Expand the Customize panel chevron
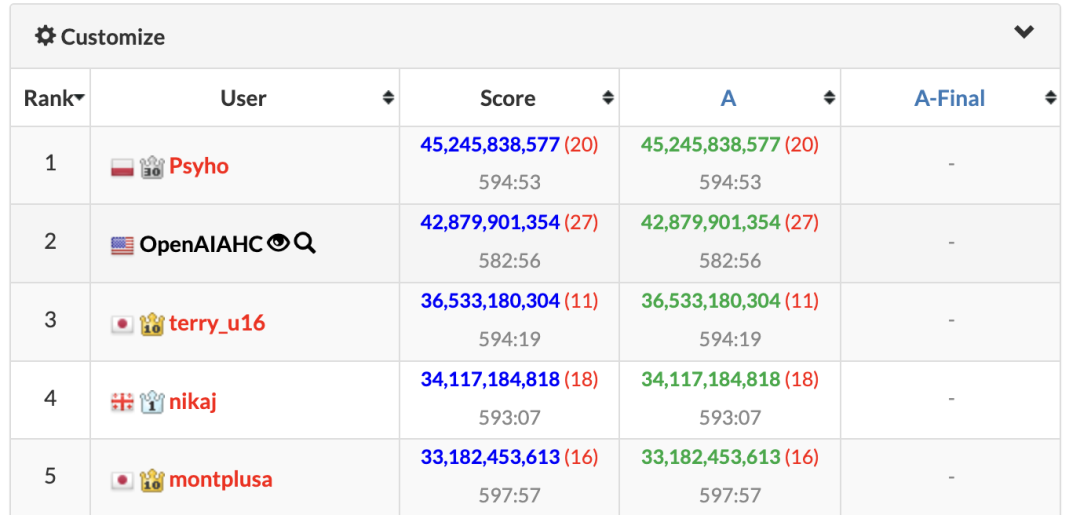Image resolution: width=1080 pixels, height=515 pixels. tap(1024, 33)
